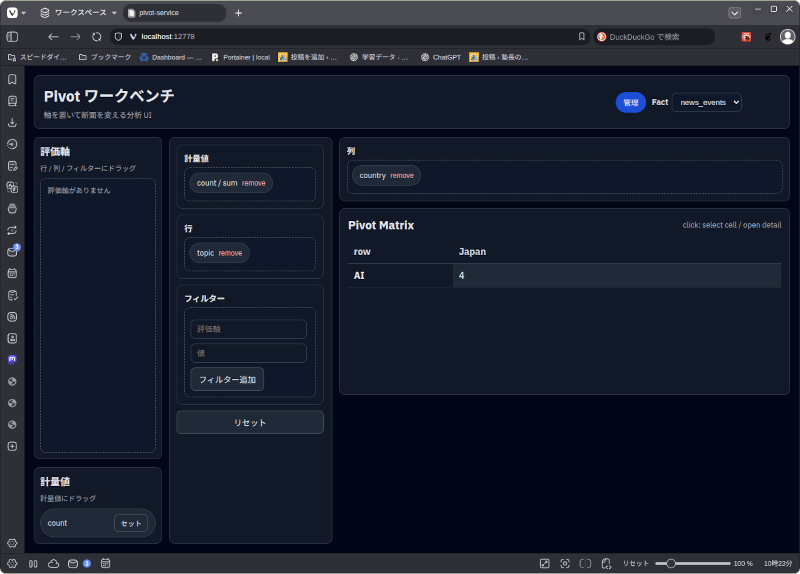
Task: Toggle the side panel visibility button
Action: click(x=12, y=36)
